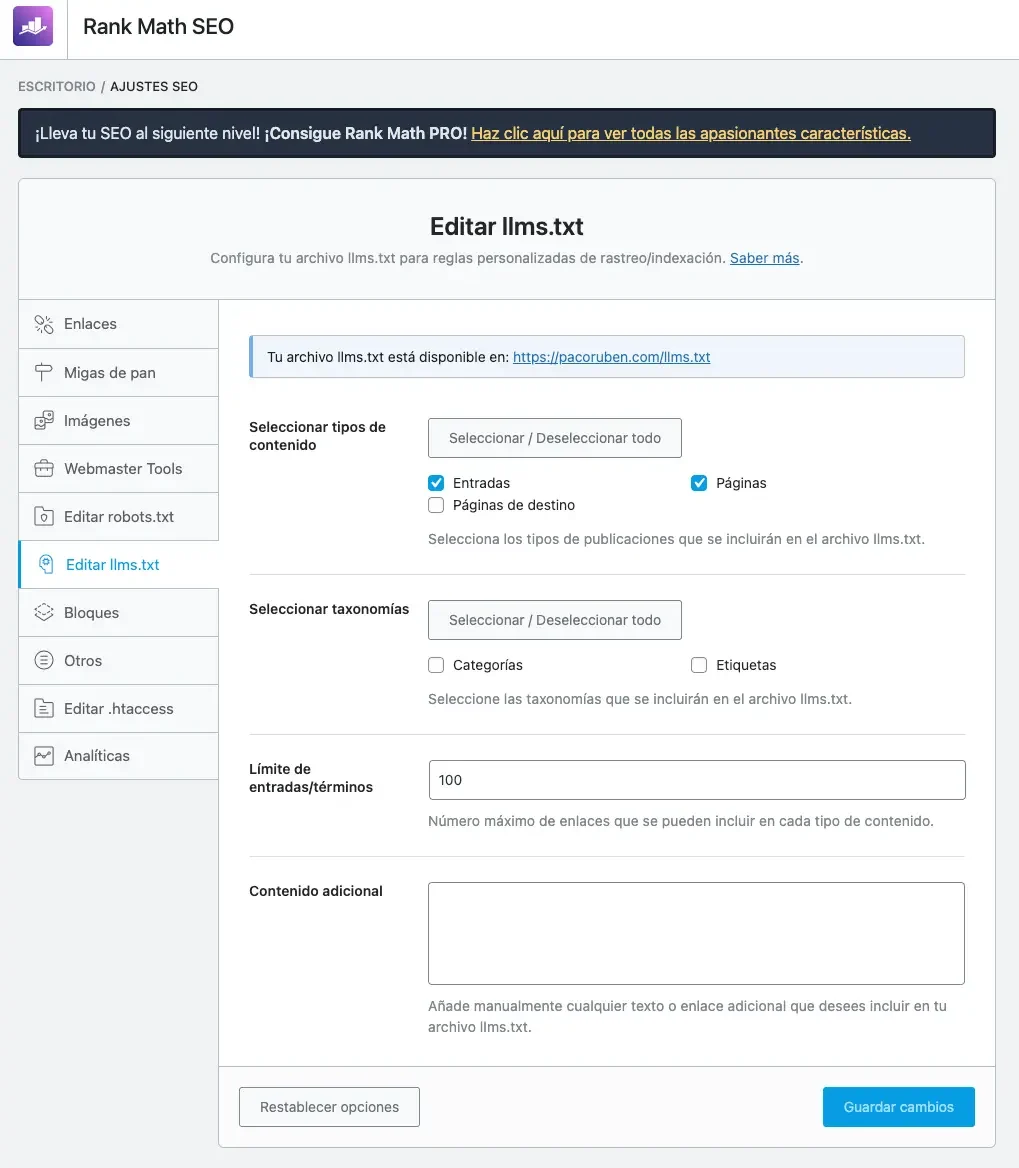This screenshot has width=1019, height=1168.
Task: Uncheck the Etiquetas taxonomy box
Action: tap(698, 664)
